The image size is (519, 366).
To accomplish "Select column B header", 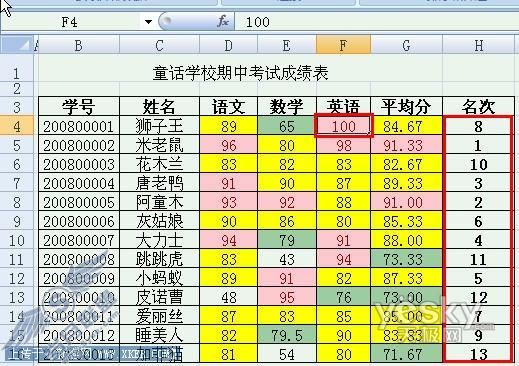I will click(x=79, y=45).
